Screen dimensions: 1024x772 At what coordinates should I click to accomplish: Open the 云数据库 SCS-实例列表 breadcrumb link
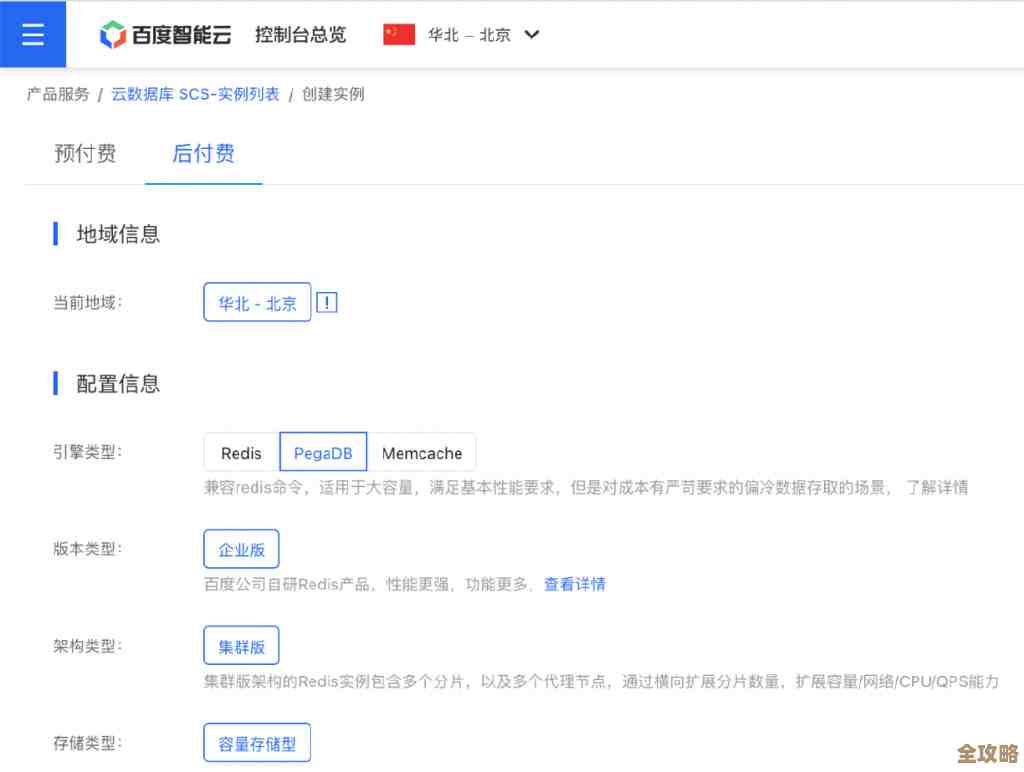(195, 93)
